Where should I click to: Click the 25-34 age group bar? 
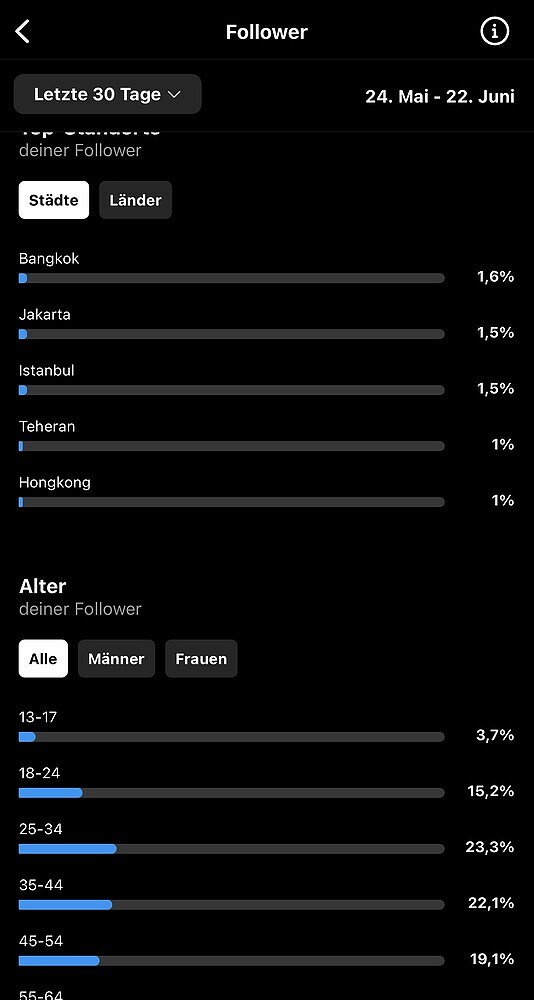click(x=232, y=849)
